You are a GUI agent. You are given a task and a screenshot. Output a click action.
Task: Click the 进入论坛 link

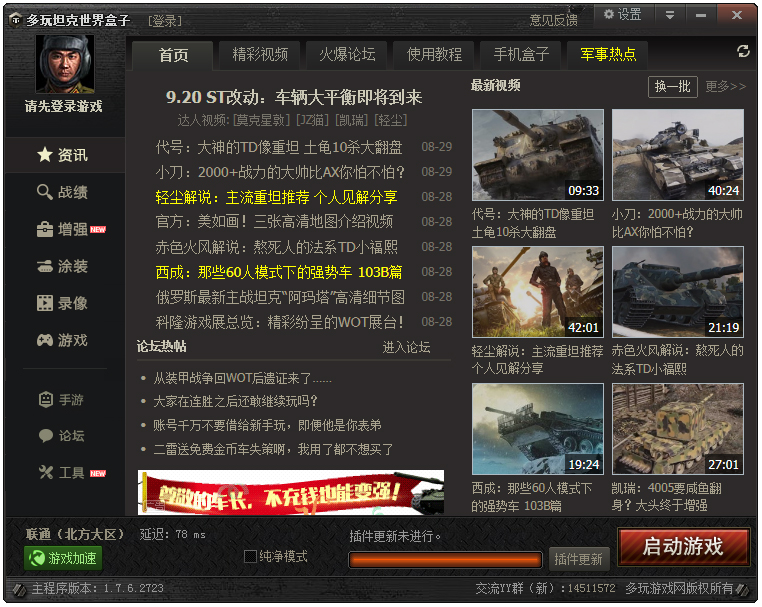click(x=406, y=347)
